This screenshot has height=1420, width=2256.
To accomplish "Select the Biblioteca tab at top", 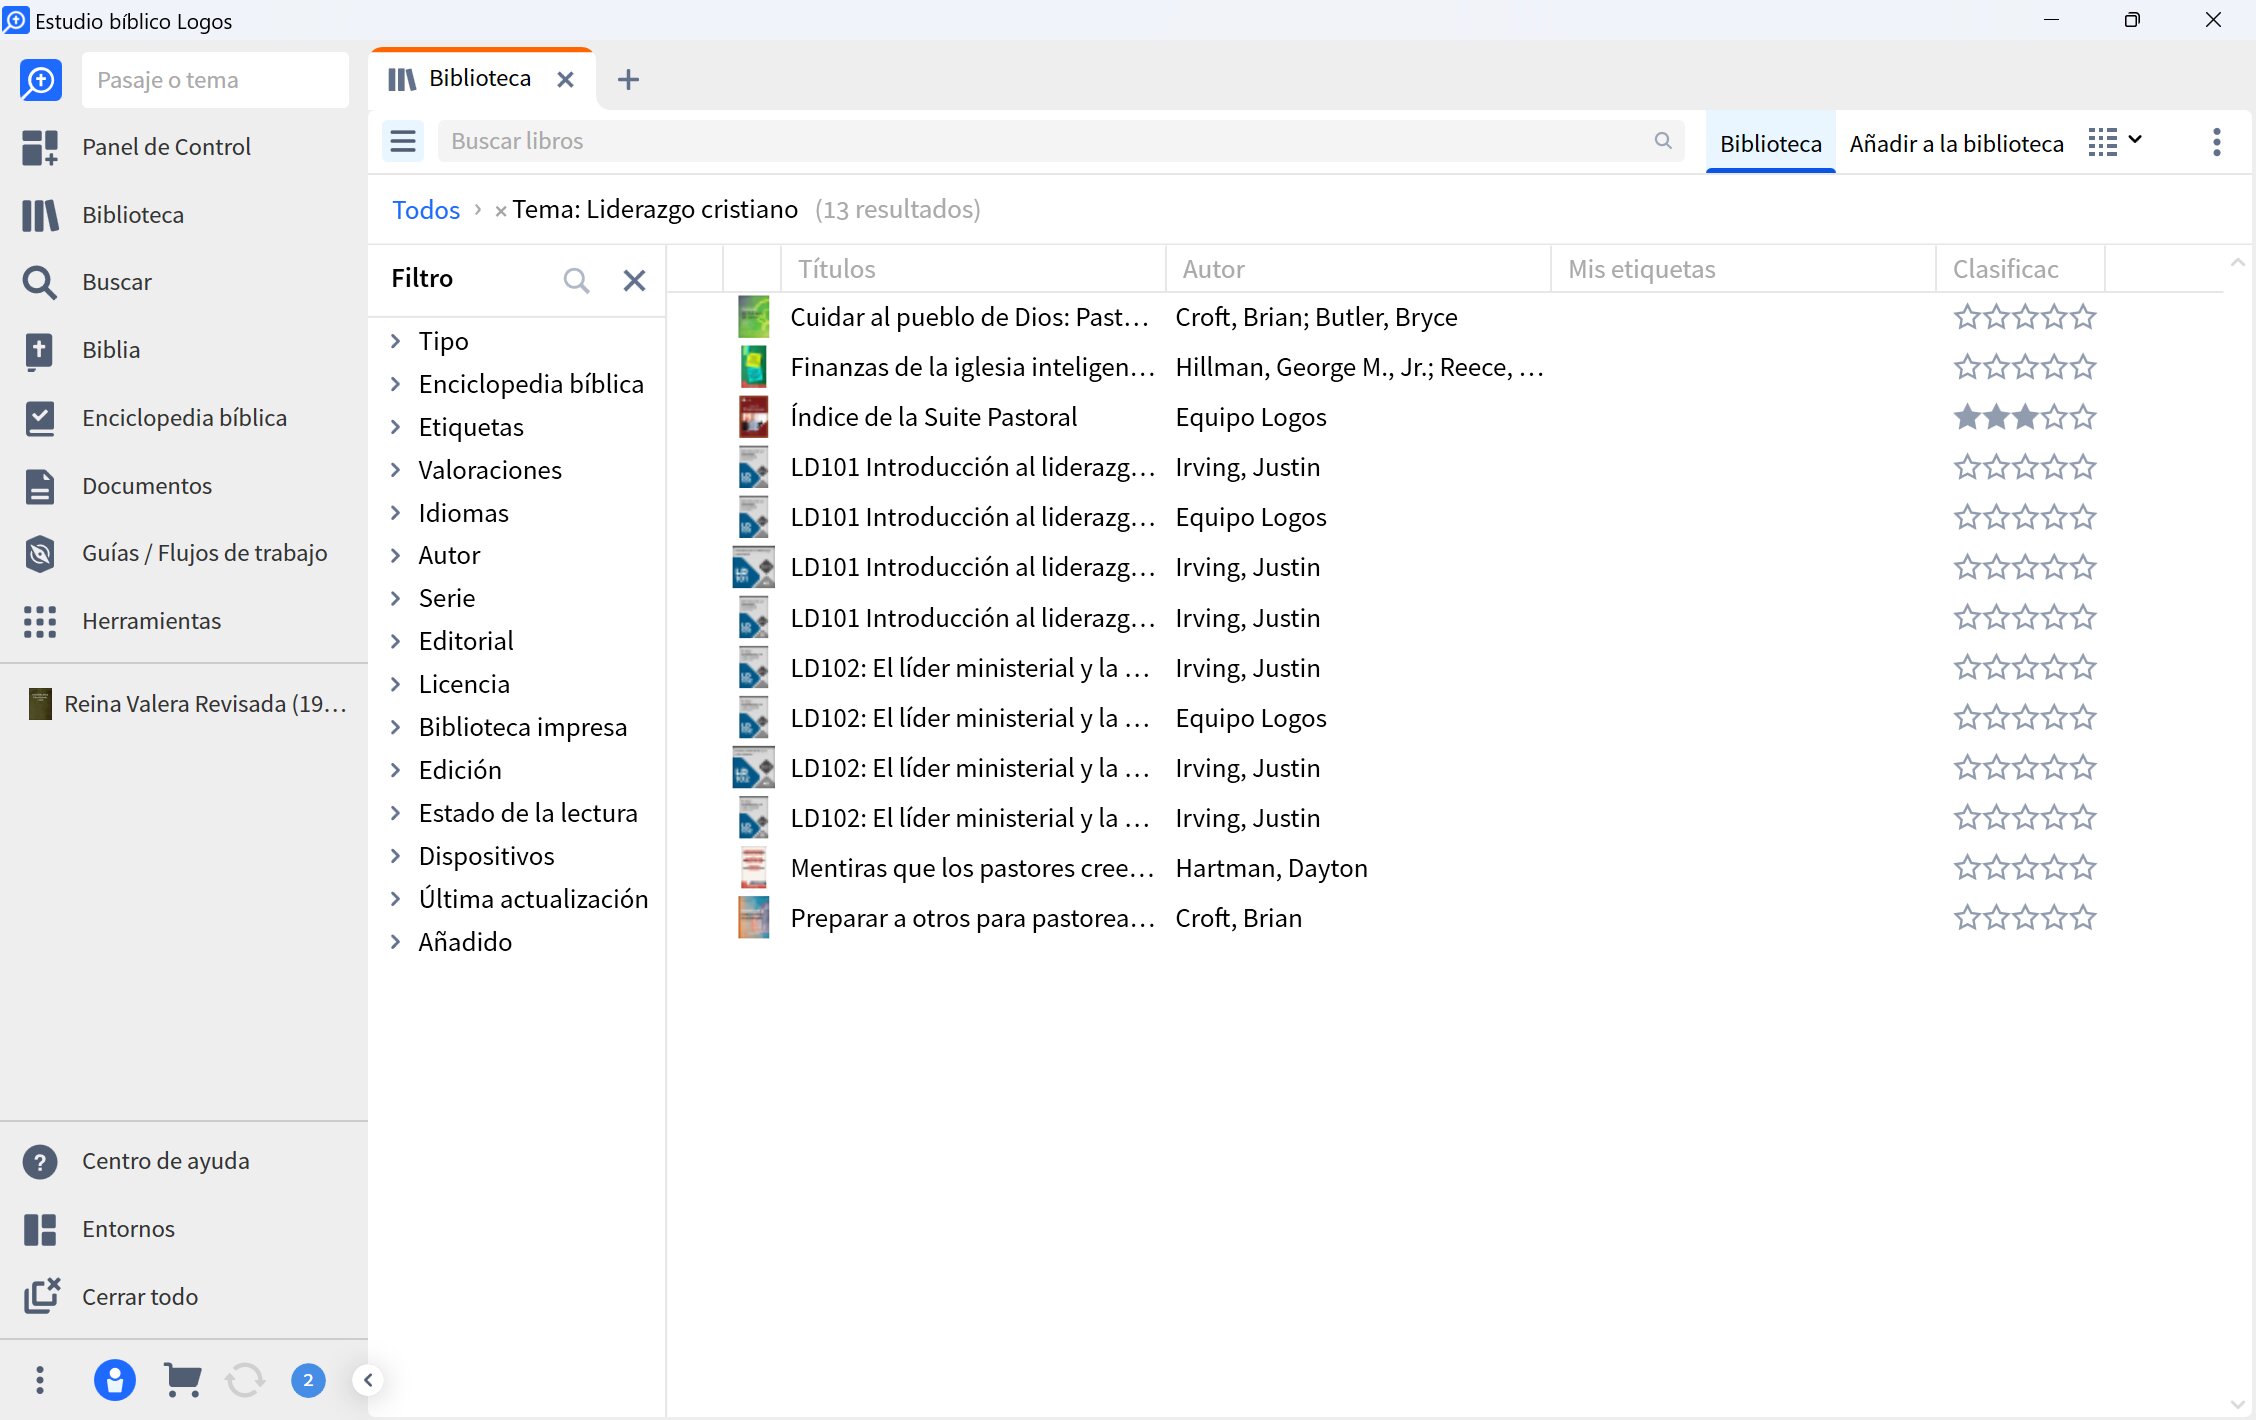I will [x=480, y=78].
